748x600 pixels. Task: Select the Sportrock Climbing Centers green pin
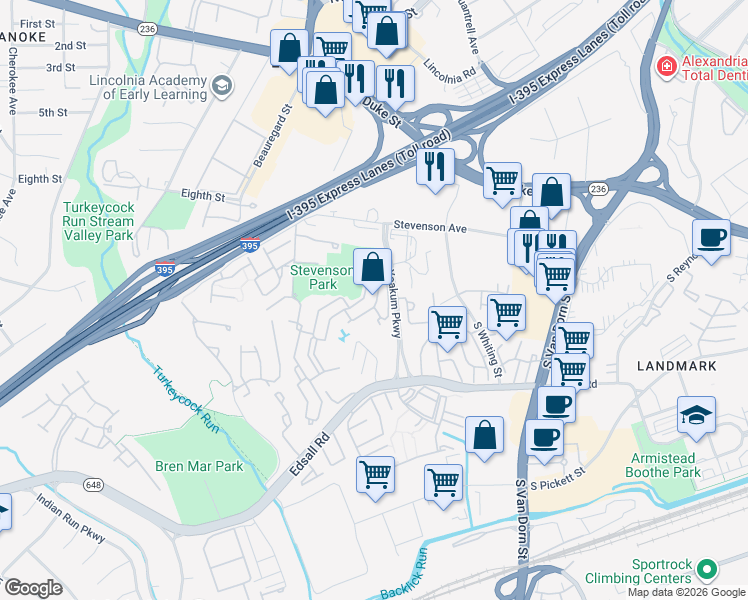707,569
